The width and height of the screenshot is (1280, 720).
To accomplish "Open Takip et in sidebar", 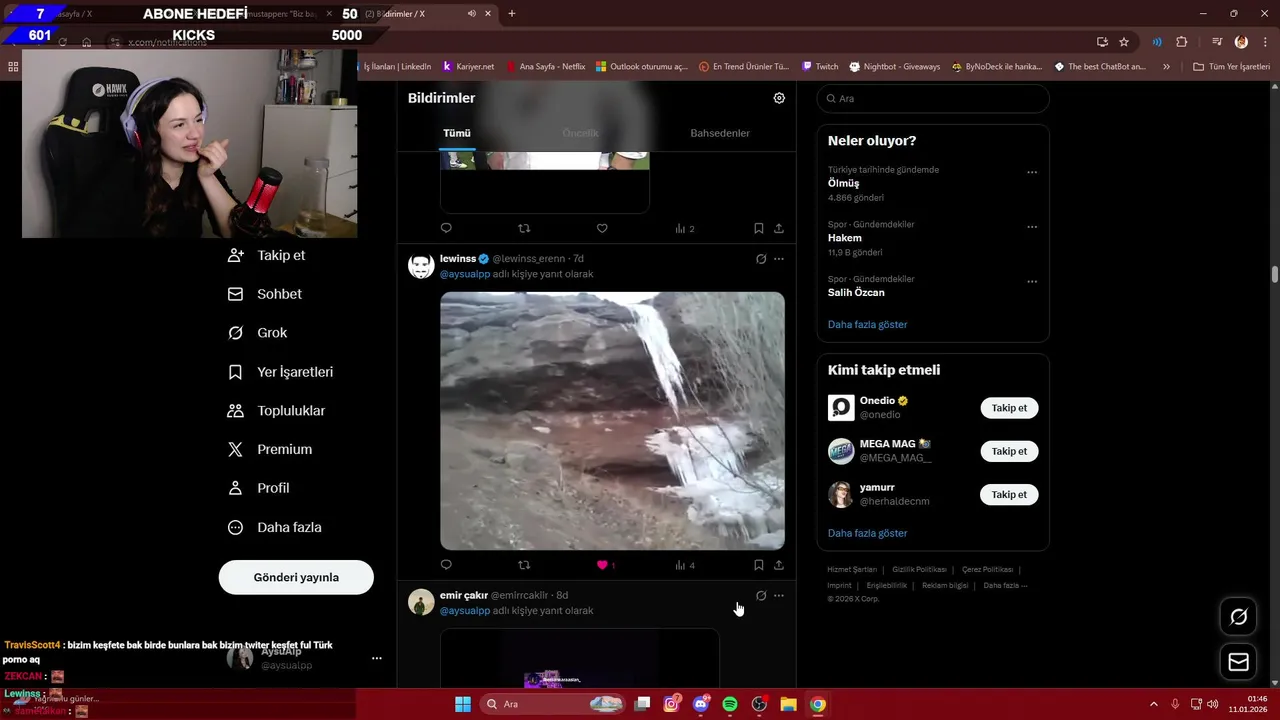I will [x=267, y=255].
